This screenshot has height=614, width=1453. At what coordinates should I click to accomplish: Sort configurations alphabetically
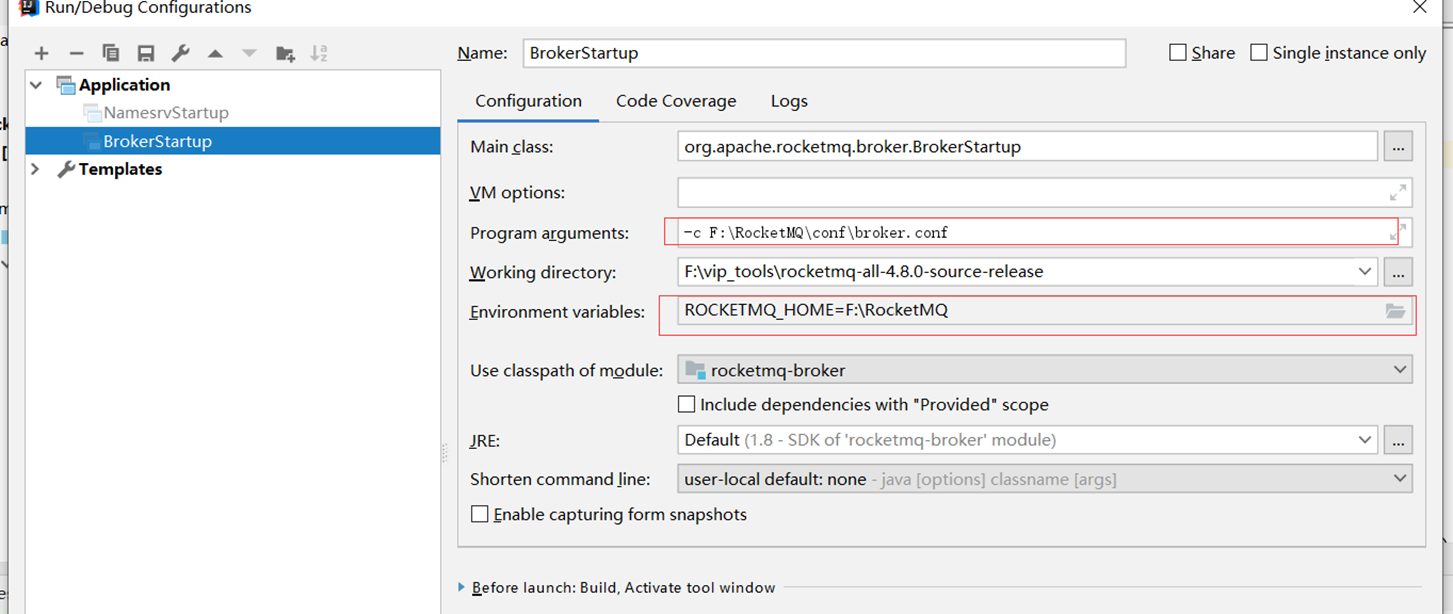coord(319,54)
